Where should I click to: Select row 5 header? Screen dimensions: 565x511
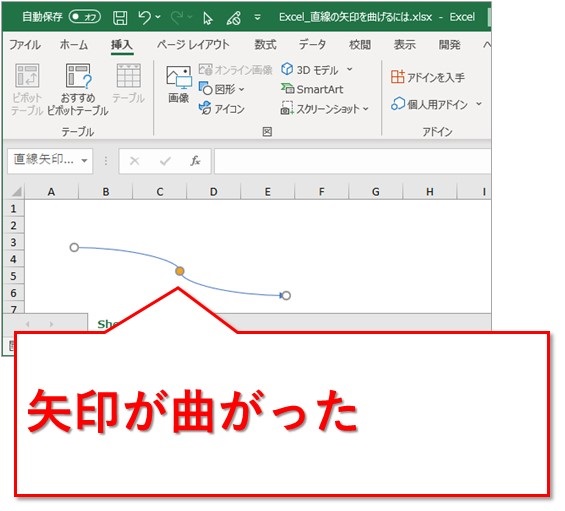(x=14, y=276)
